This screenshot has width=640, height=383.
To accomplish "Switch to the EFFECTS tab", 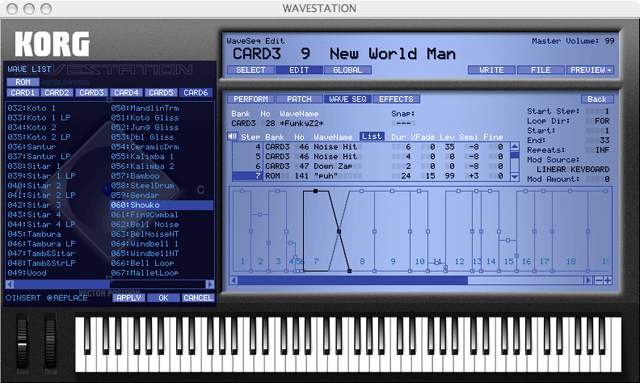I will (396, 99).
